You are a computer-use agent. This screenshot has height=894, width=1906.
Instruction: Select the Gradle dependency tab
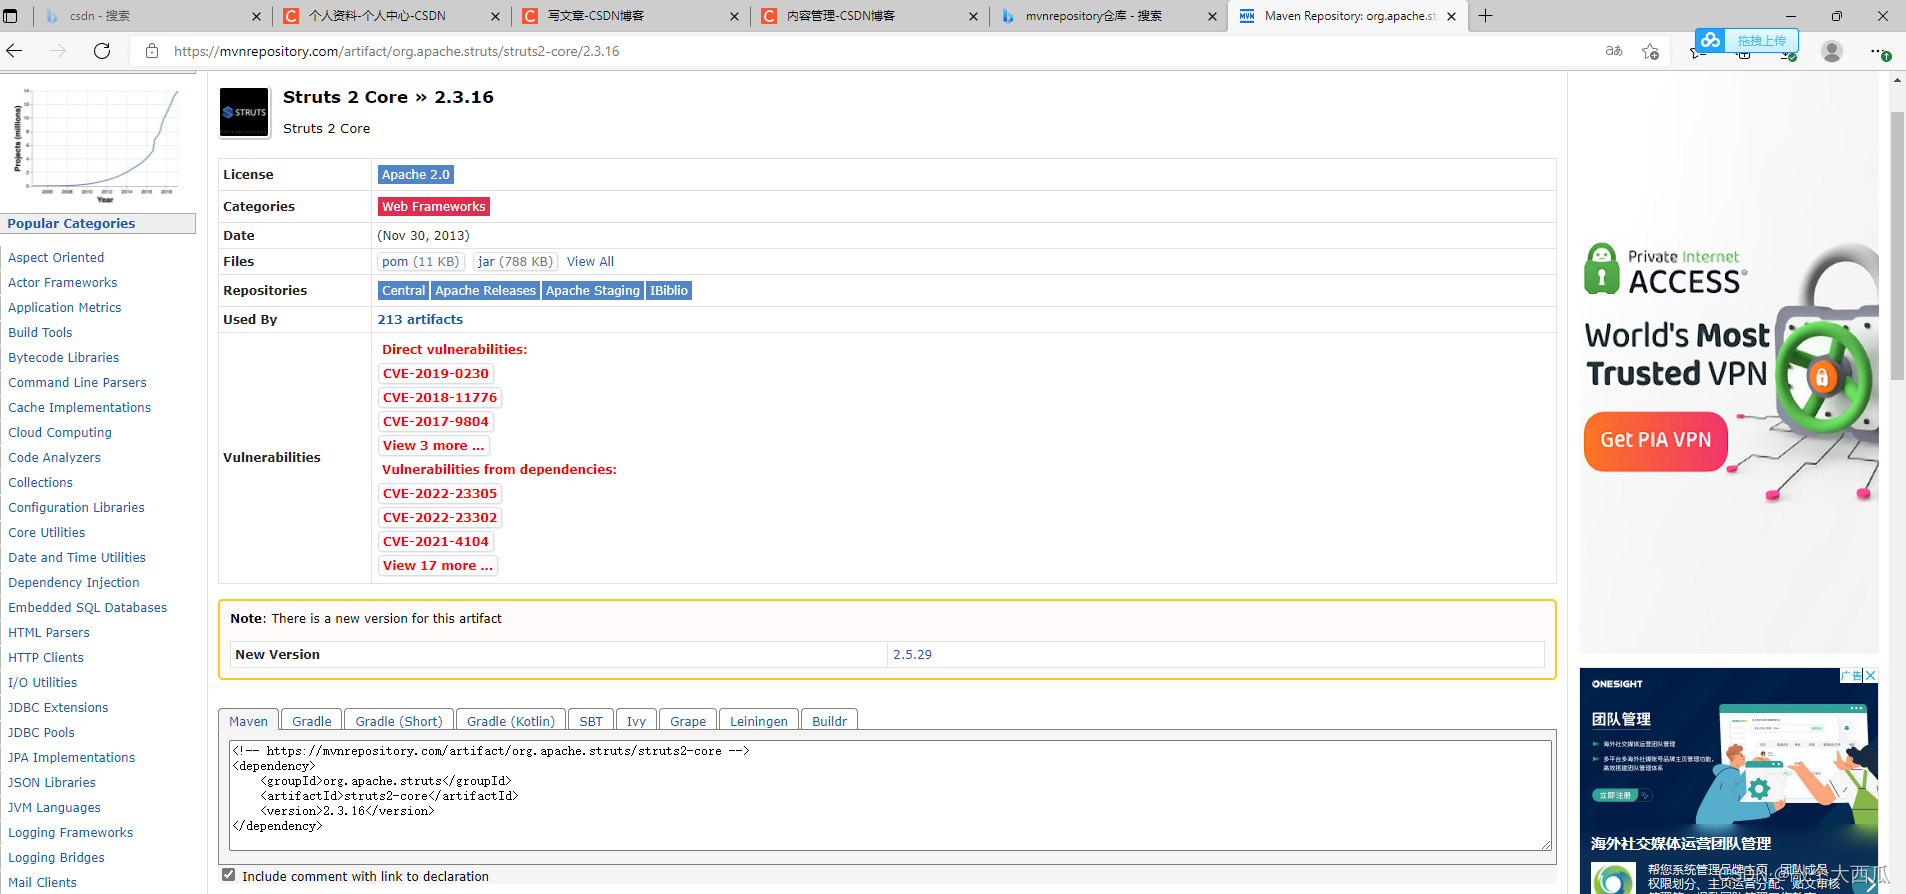point(311,721)
